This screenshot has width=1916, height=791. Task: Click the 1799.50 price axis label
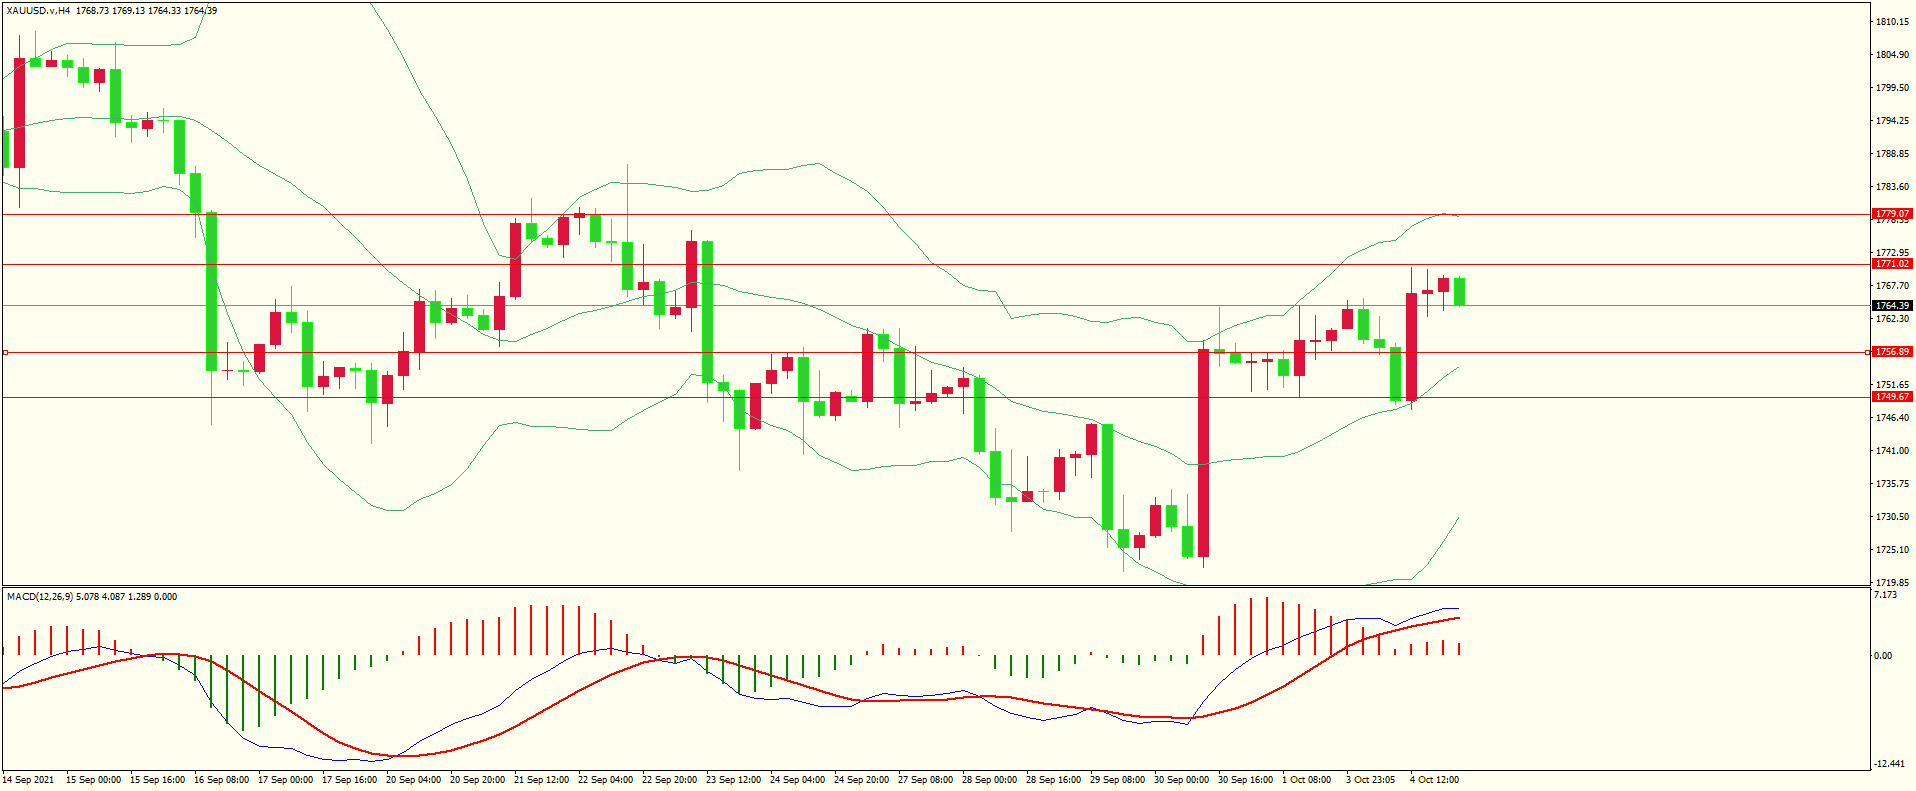1892,88
